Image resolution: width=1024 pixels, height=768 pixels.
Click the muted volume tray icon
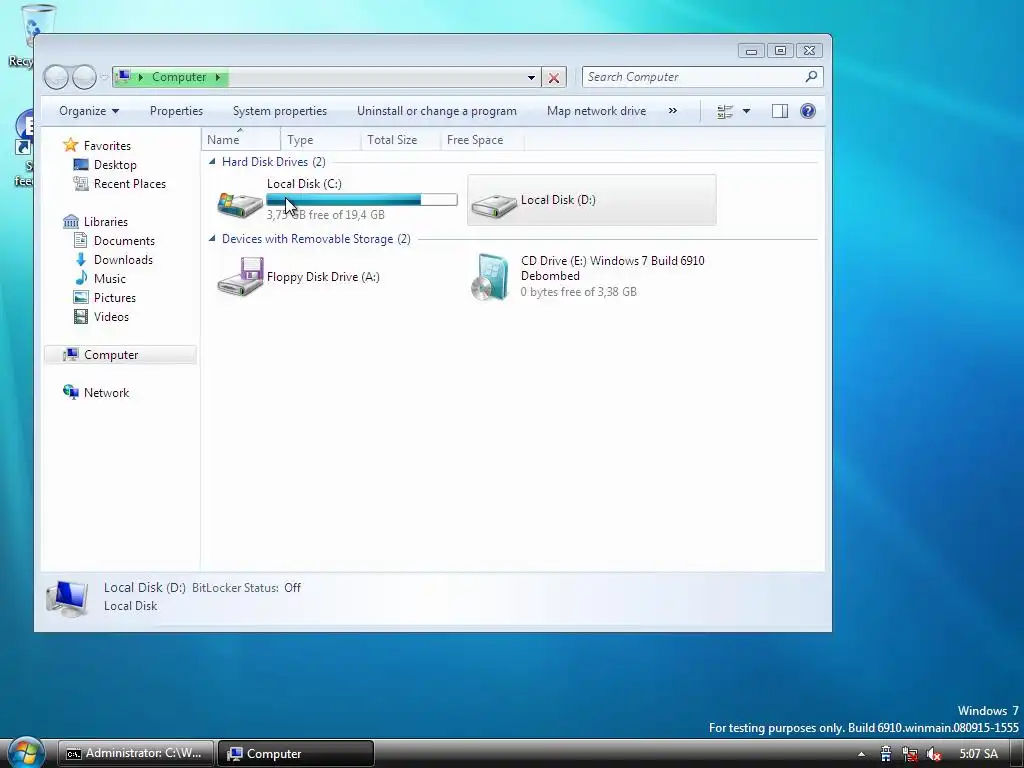(x=934, y=754)
